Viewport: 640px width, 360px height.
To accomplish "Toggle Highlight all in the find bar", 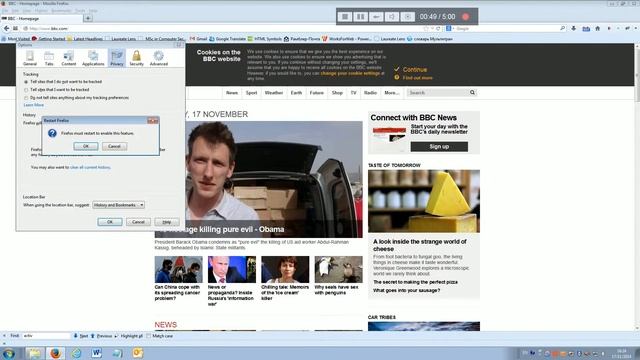I will (x=128, y=336).
